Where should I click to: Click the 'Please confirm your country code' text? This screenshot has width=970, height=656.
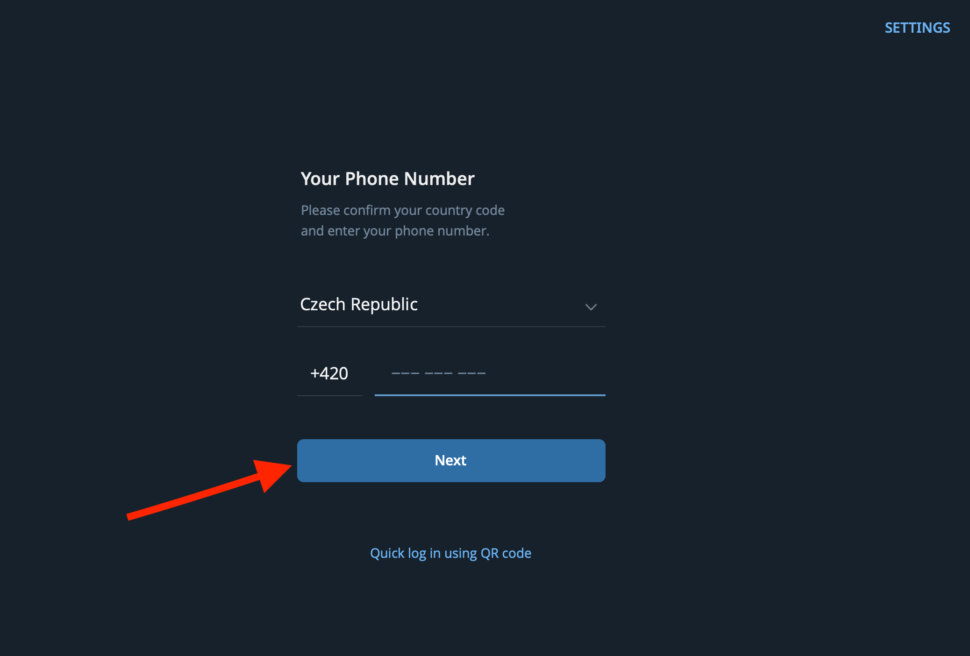pos(402,211)
